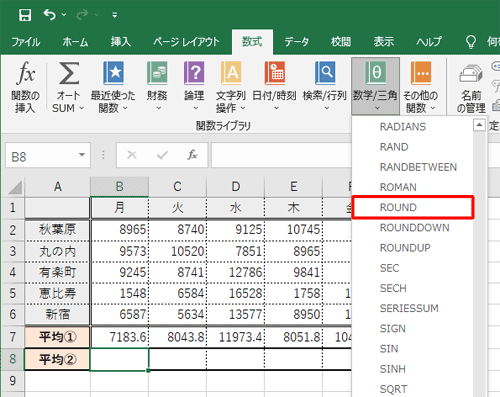Switch to the データ tab
Image resolution: width=500 pixels, height=397 pixels.
click(x=297, y=42)
